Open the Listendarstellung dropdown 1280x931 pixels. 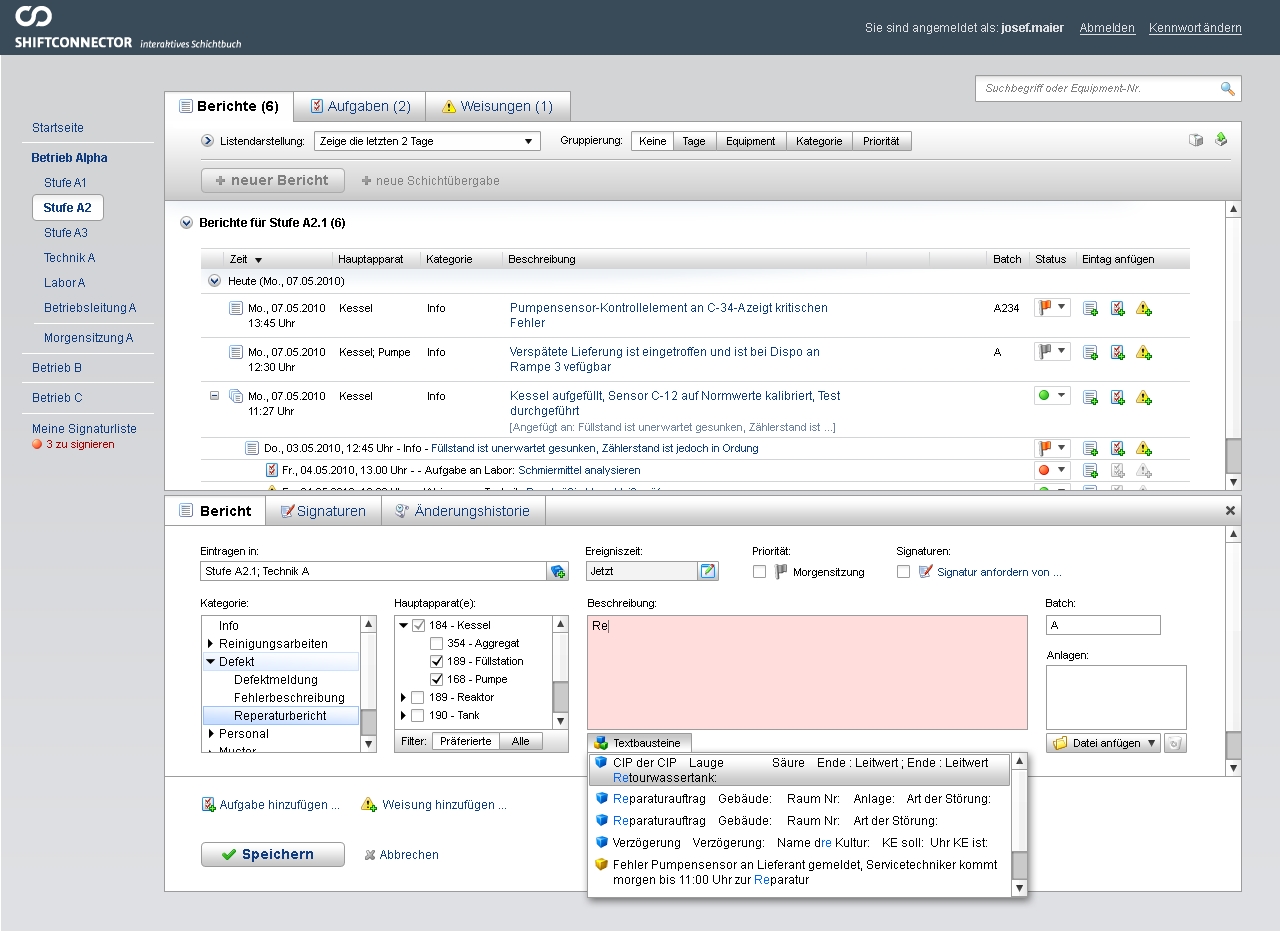tap(427, 141)
